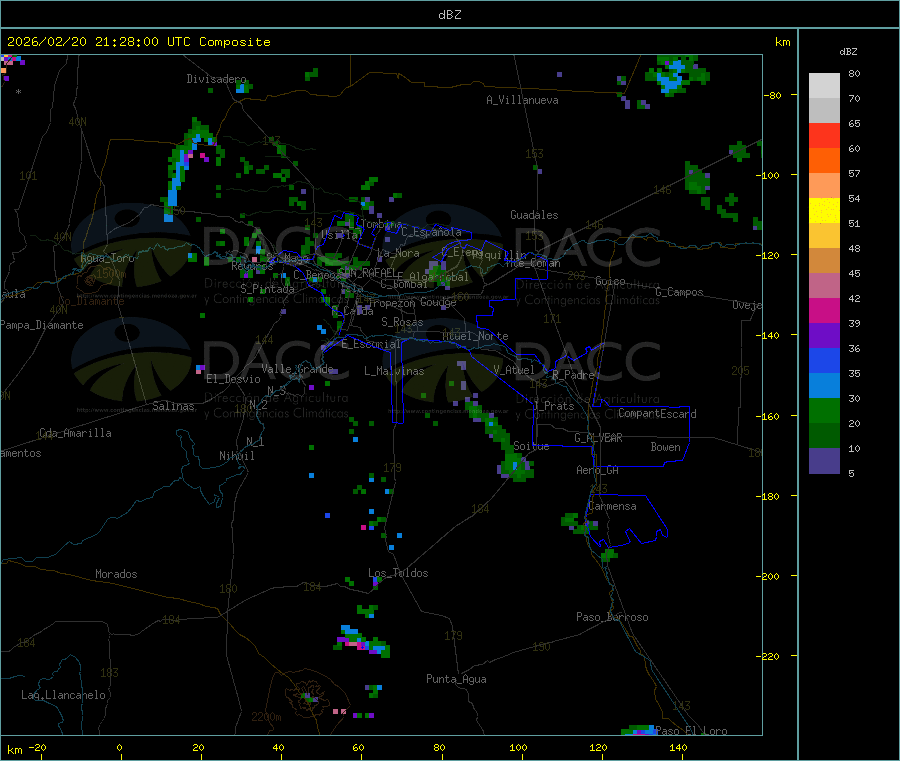Click the Paso_Barroso location label
900x761 pixels.
(612, 618)
